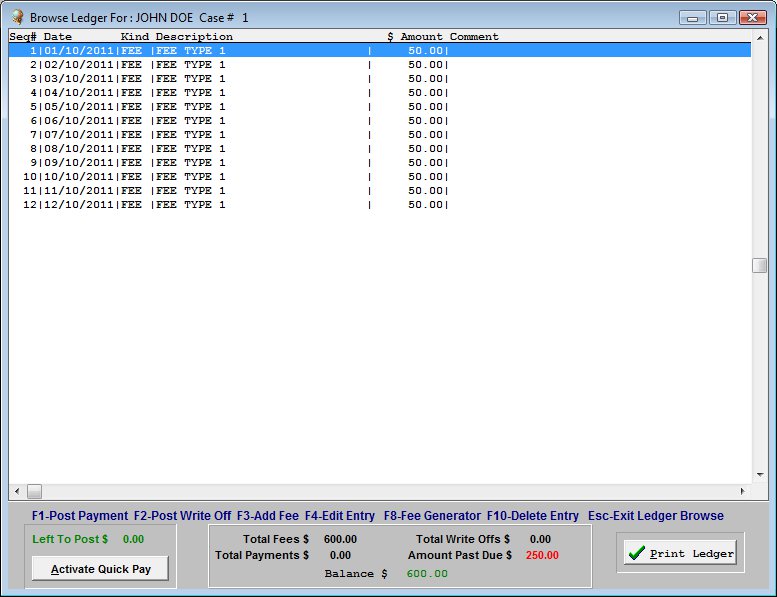Select ledger entry dated 04/10/2011
Viewport: 777px width, 597px height.
pos(380,93)
